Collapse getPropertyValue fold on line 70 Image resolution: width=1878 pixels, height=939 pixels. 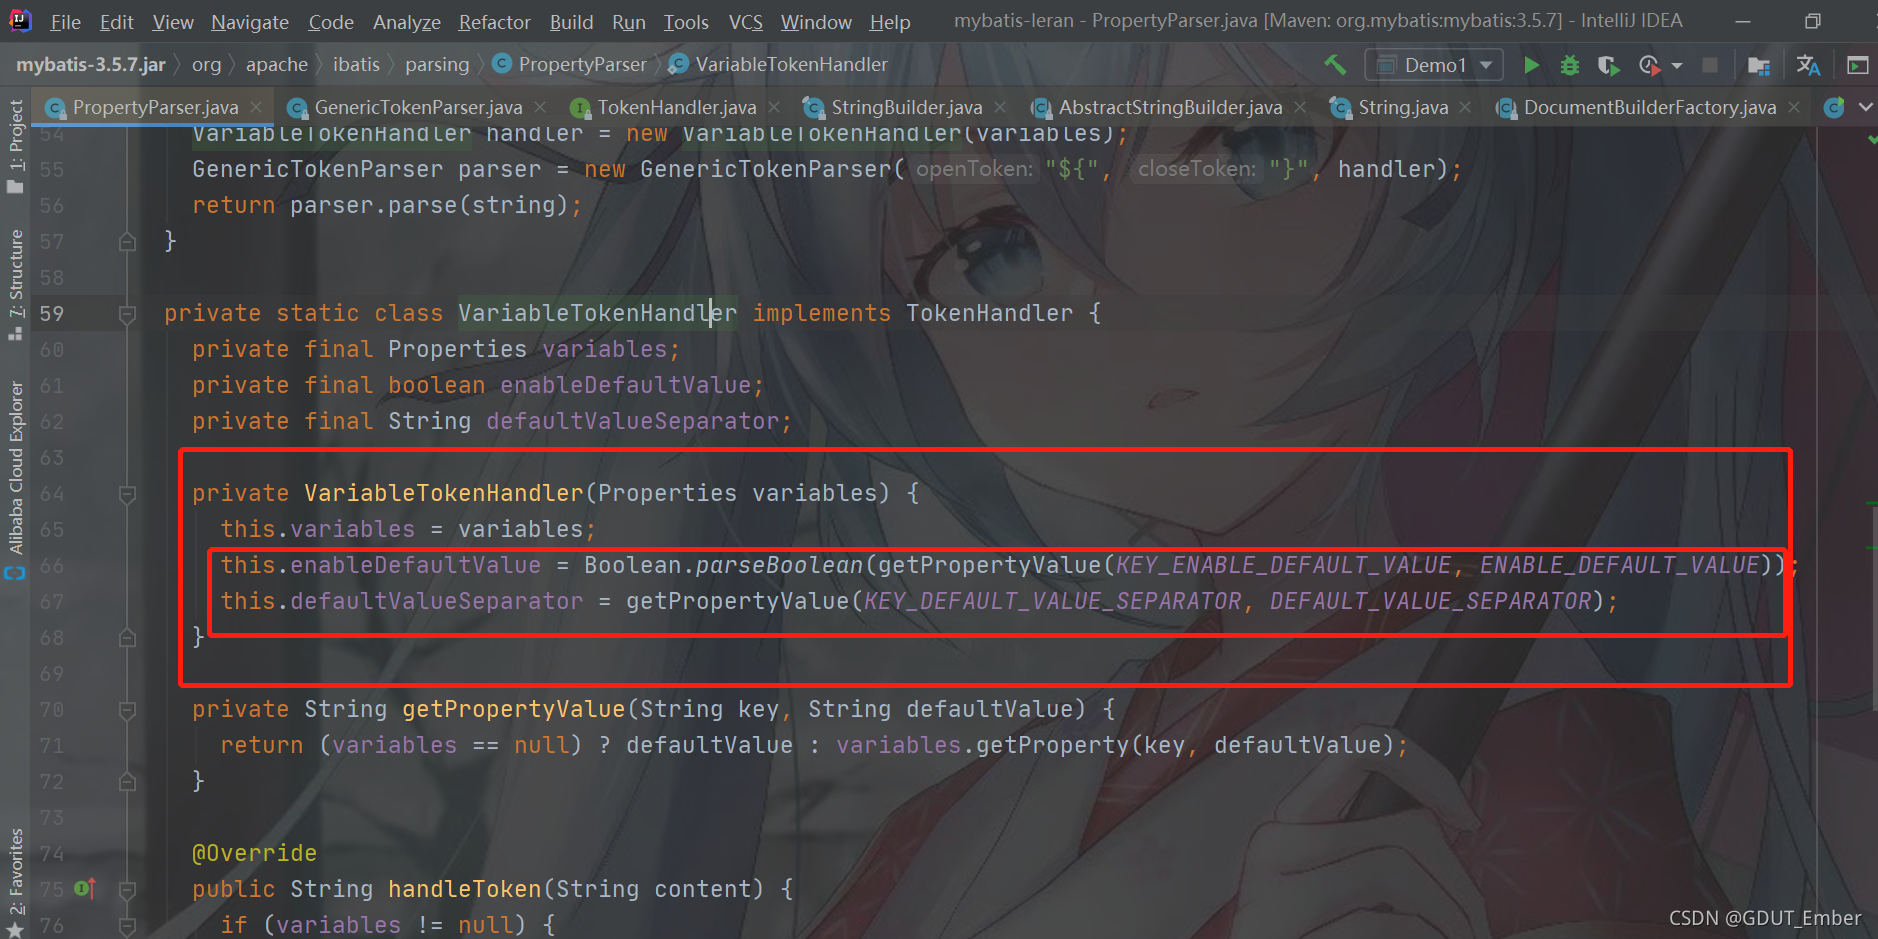click(127, 710)
